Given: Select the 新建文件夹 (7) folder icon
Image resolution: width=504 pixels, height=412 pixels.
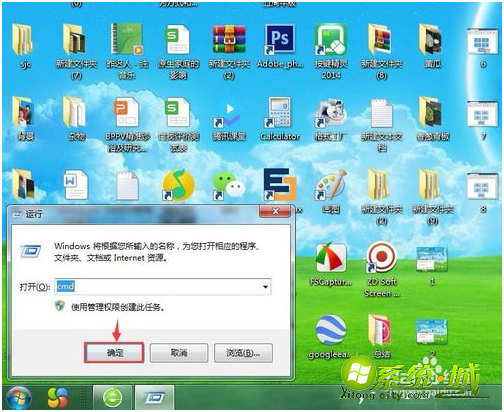Looking at the screenshot, I should (75, 39).
